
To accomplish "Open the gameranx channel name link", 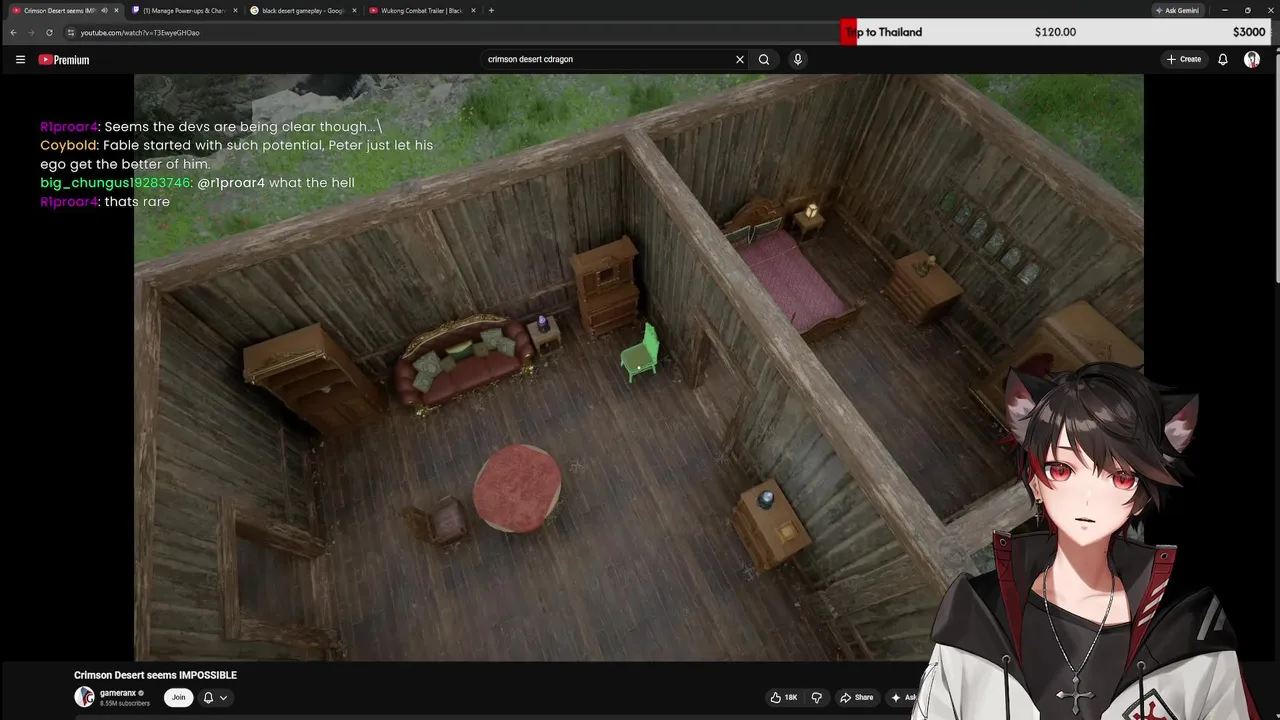I will tap(118, 693).
